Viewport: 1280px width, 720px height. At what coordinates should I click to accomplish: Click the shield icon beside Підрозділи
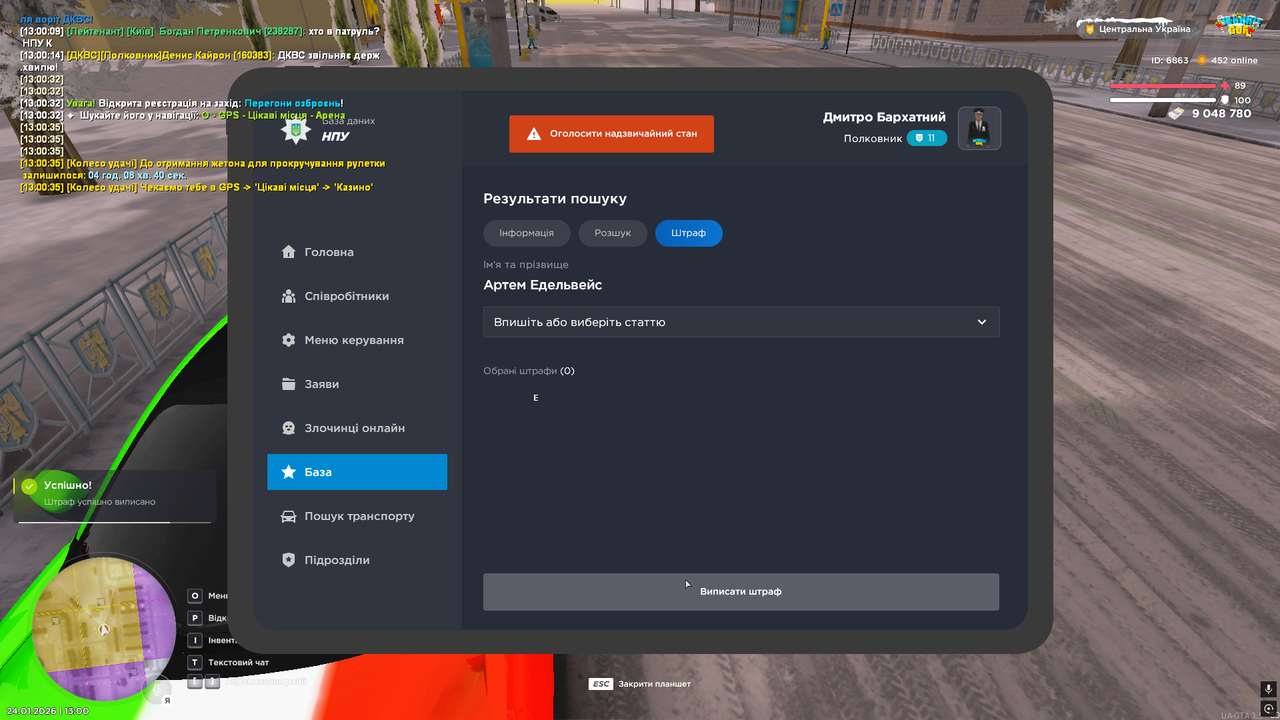288,560
